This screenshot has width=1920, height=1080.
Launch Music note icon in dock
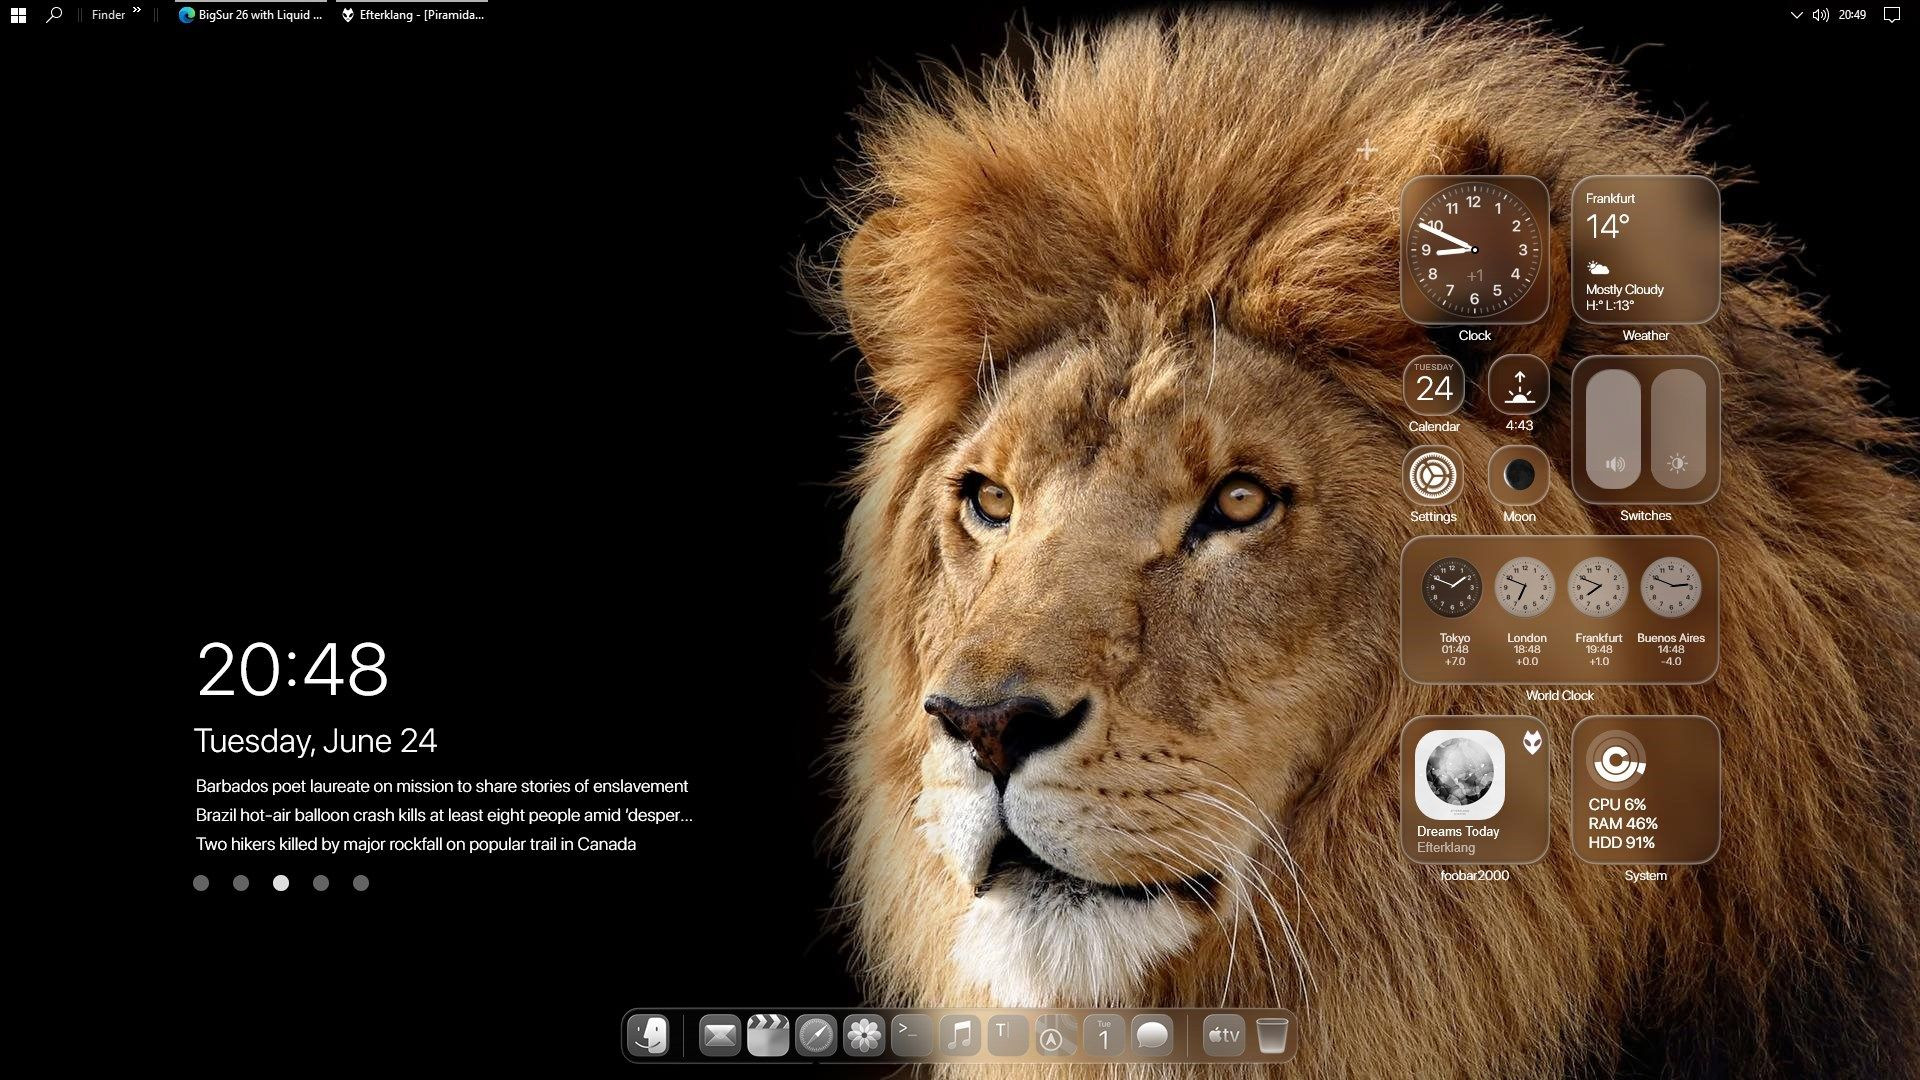(x=960, y=1036)
